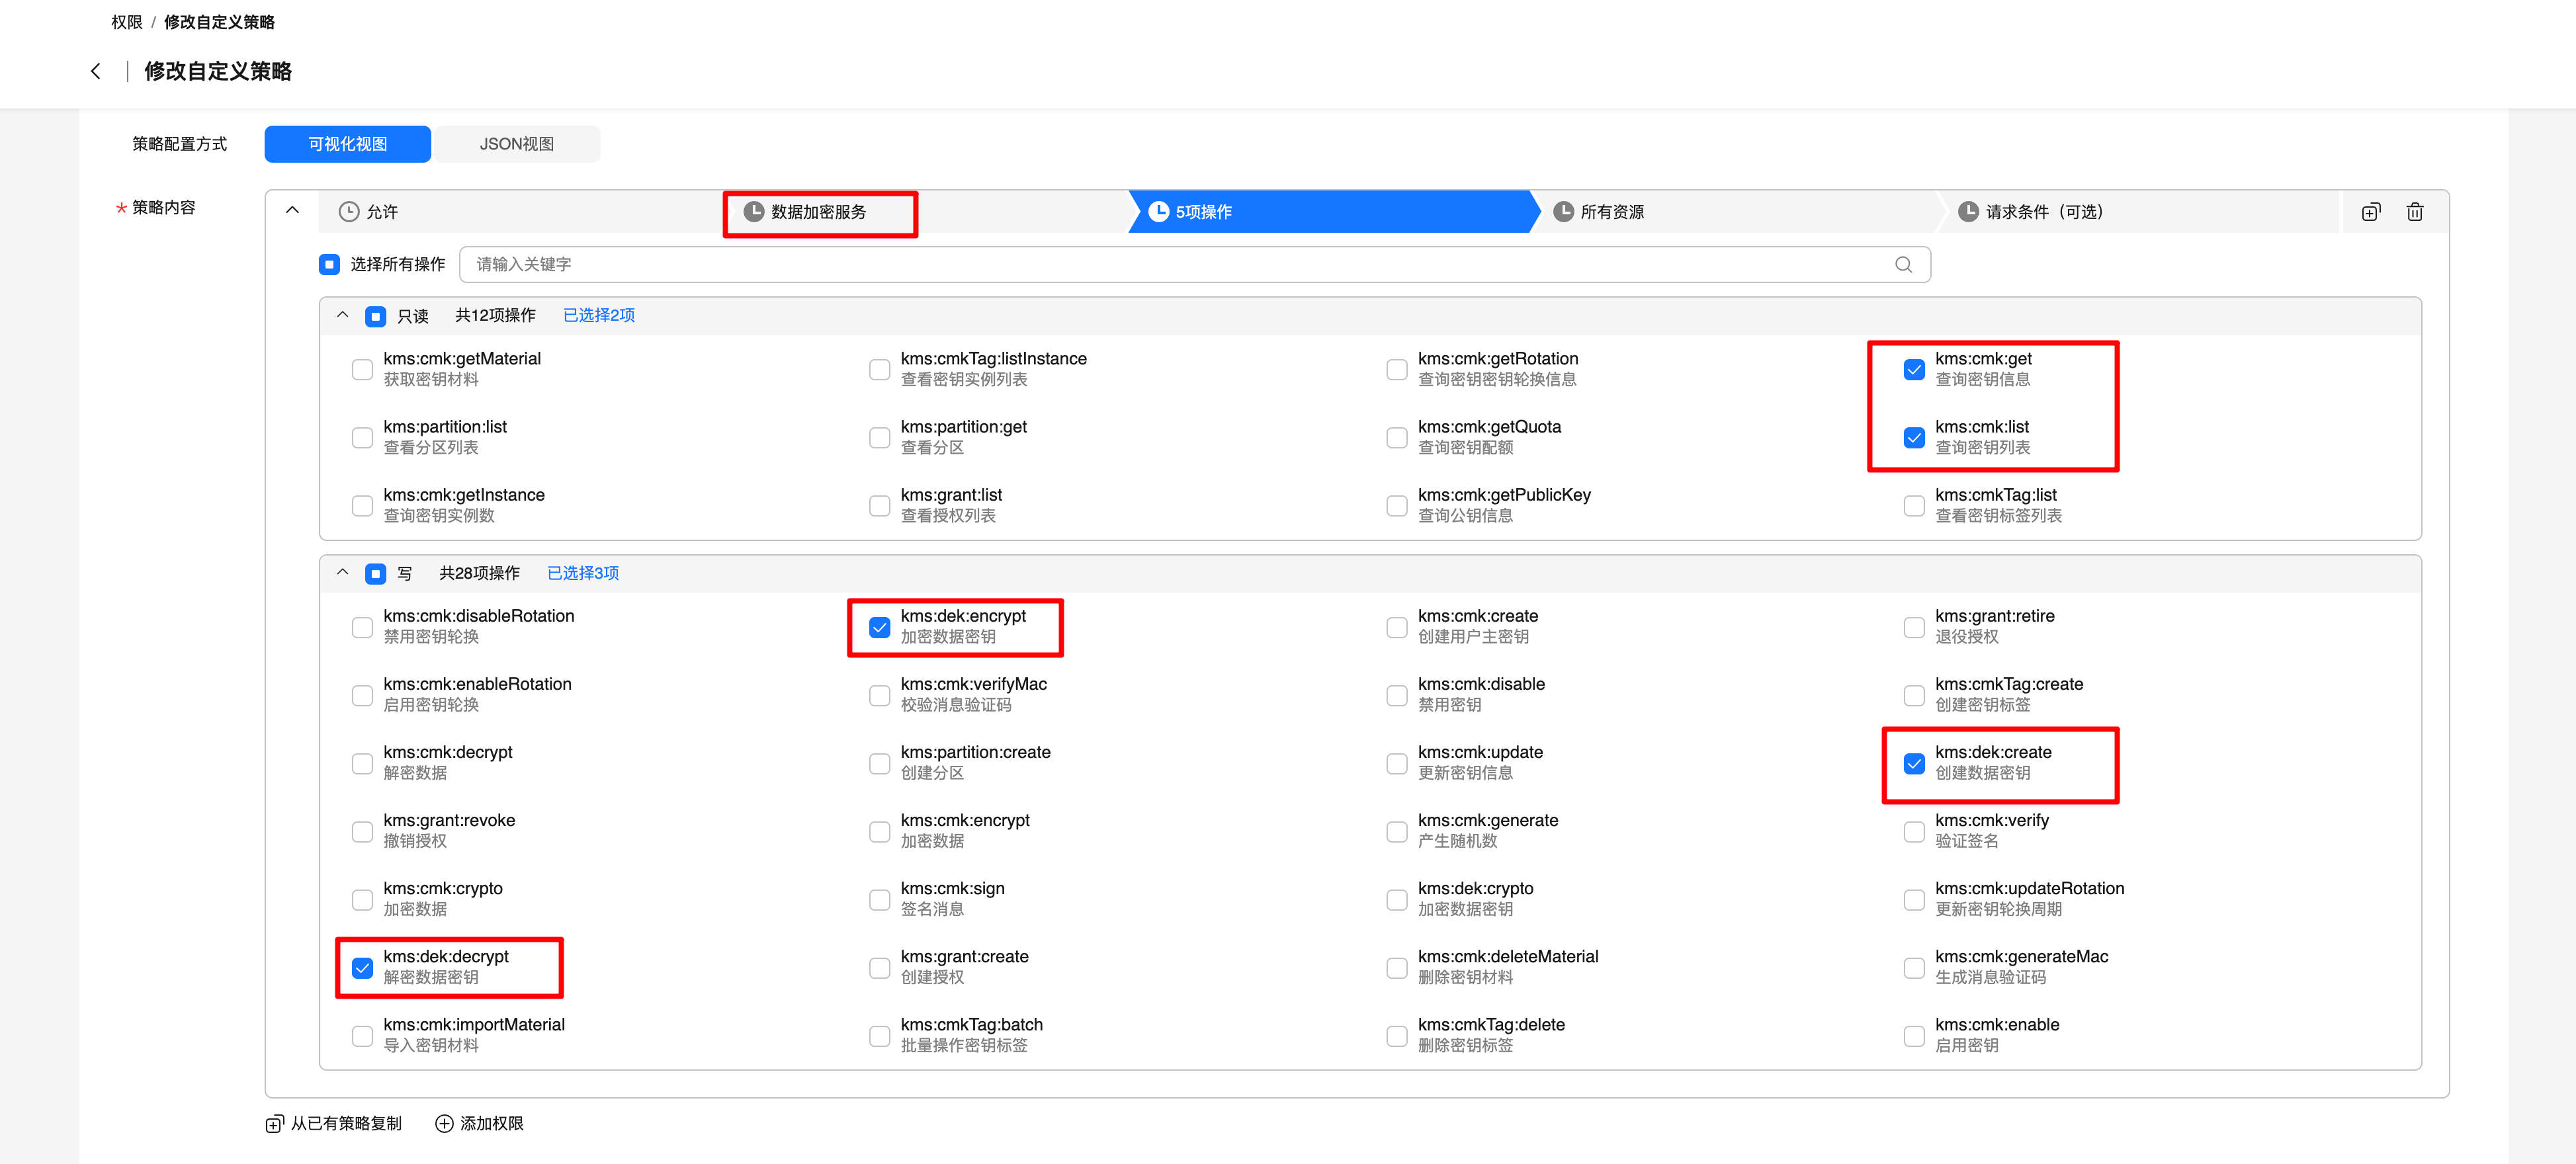Enable kms:cmk:encrypt checkbox
This screenshot has height=1164, width=2576.
pyautogui.click(x=880, y=832)
